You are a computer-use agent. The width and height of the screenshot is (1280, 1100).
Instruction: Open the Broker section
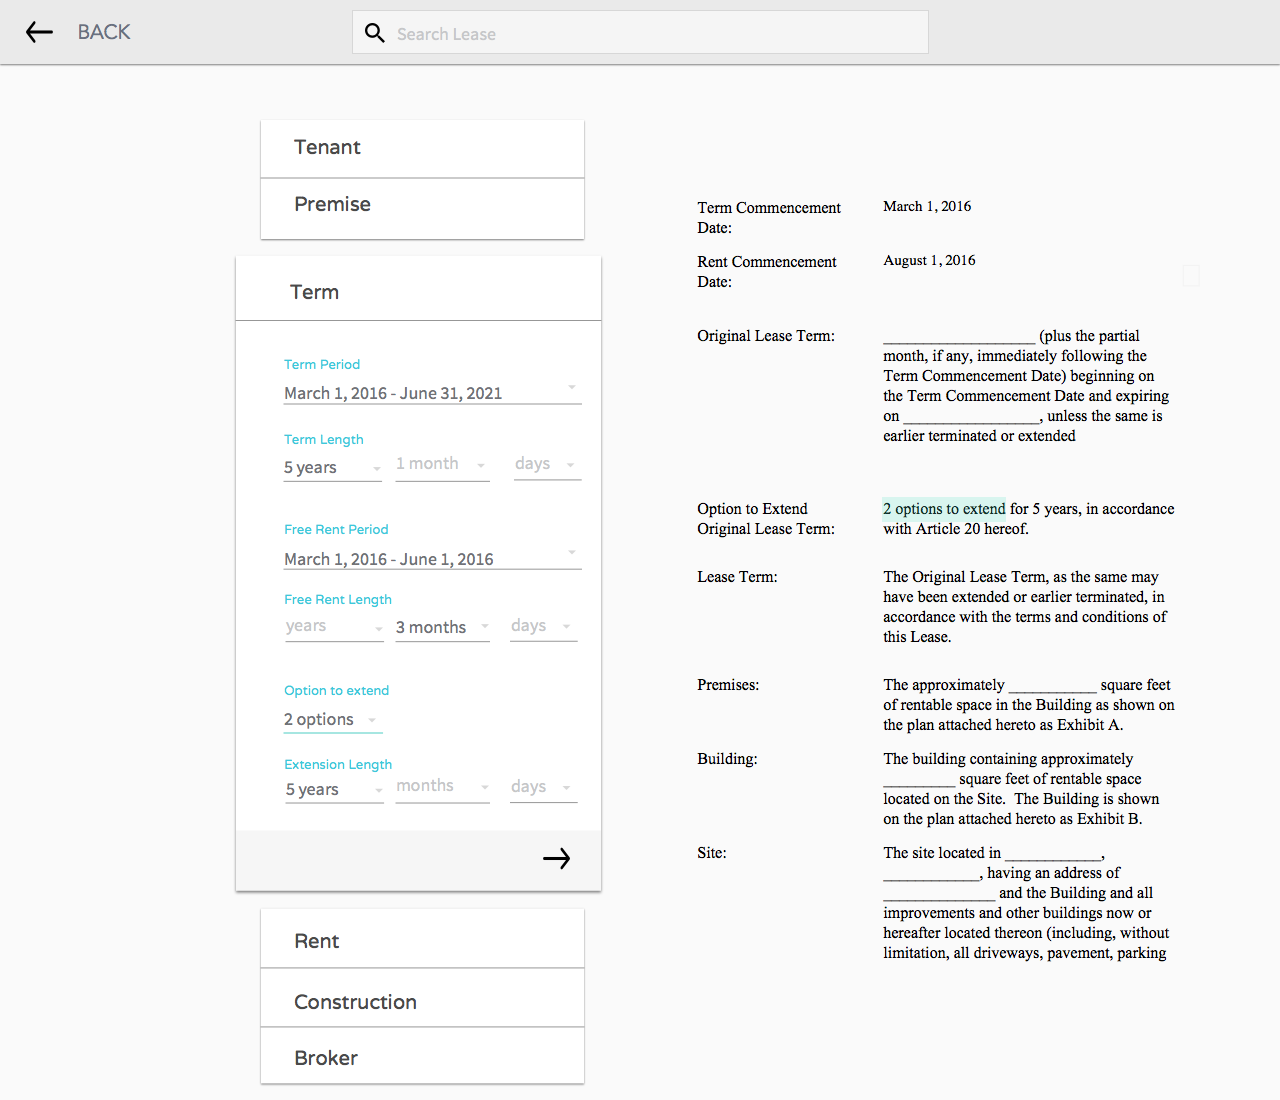pyautogui.click(x=422, y=1057)
